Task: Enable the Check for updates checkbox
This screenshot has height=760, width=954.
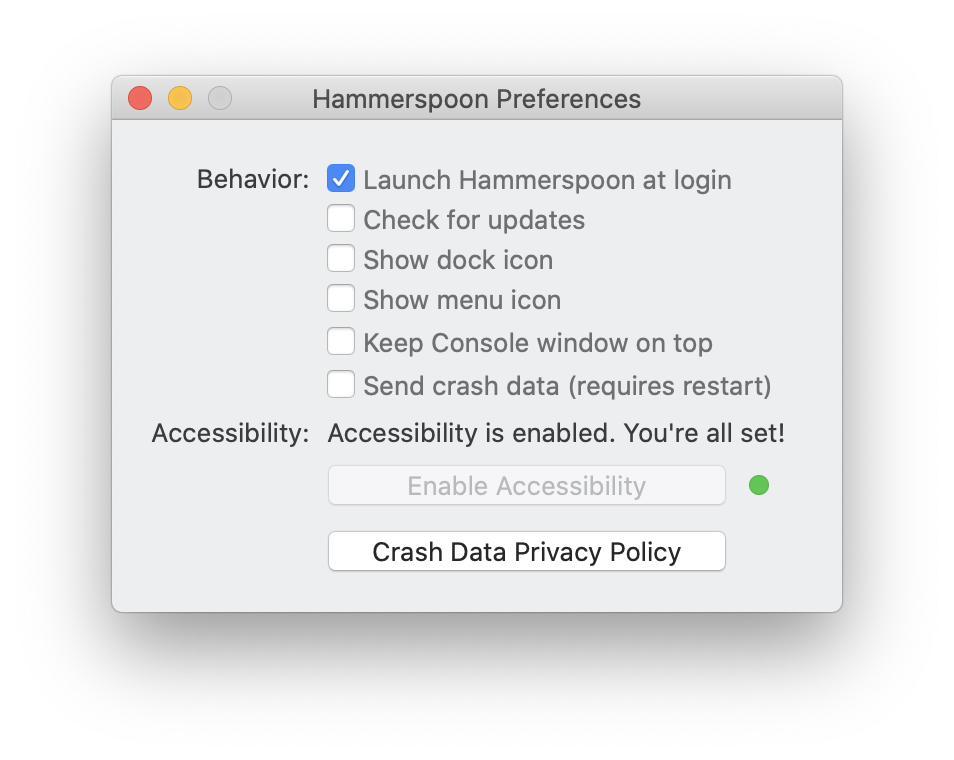Action: 341,219
